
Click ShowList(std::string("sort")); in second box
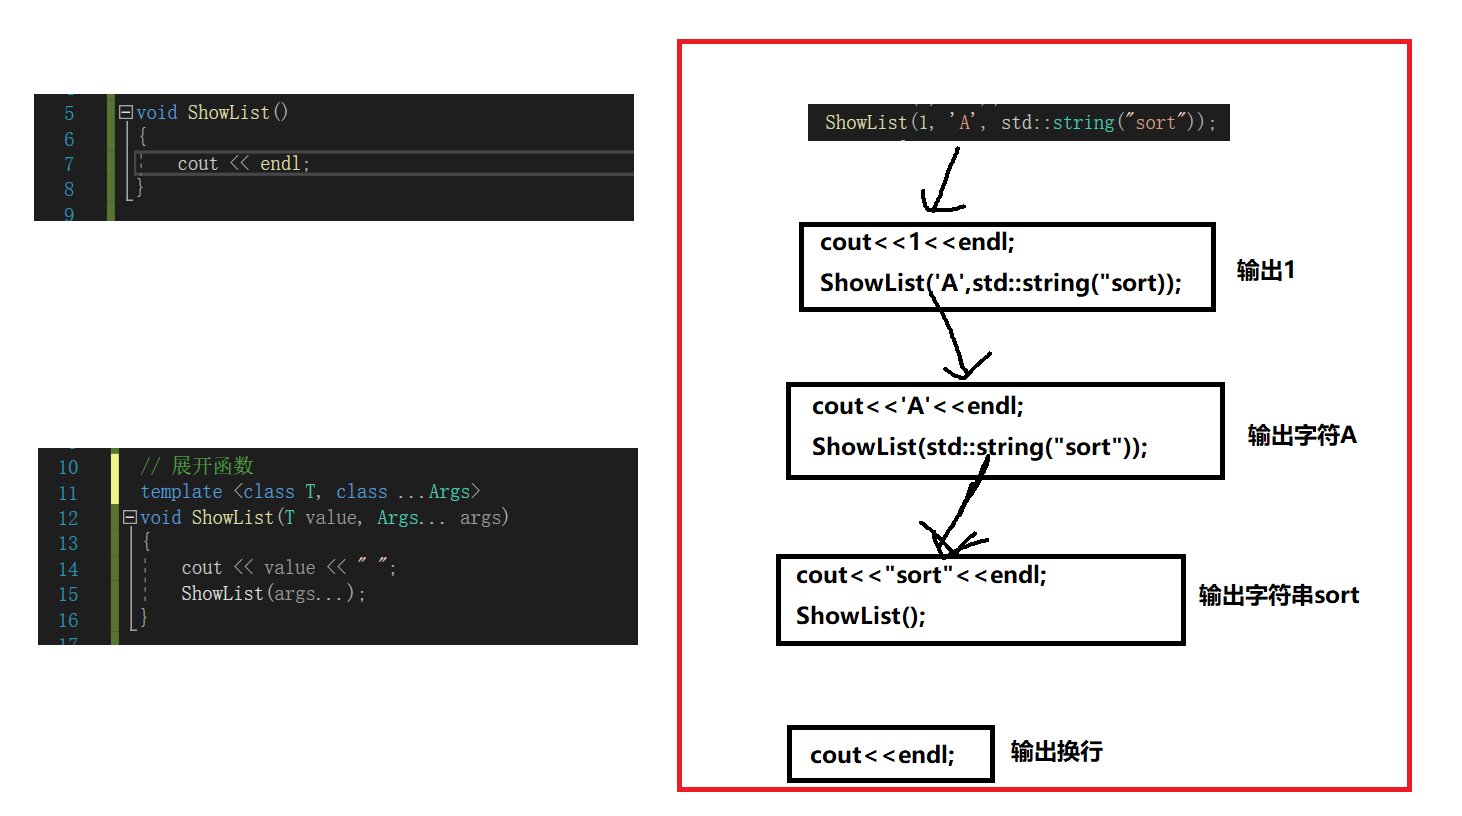point(980,447)
